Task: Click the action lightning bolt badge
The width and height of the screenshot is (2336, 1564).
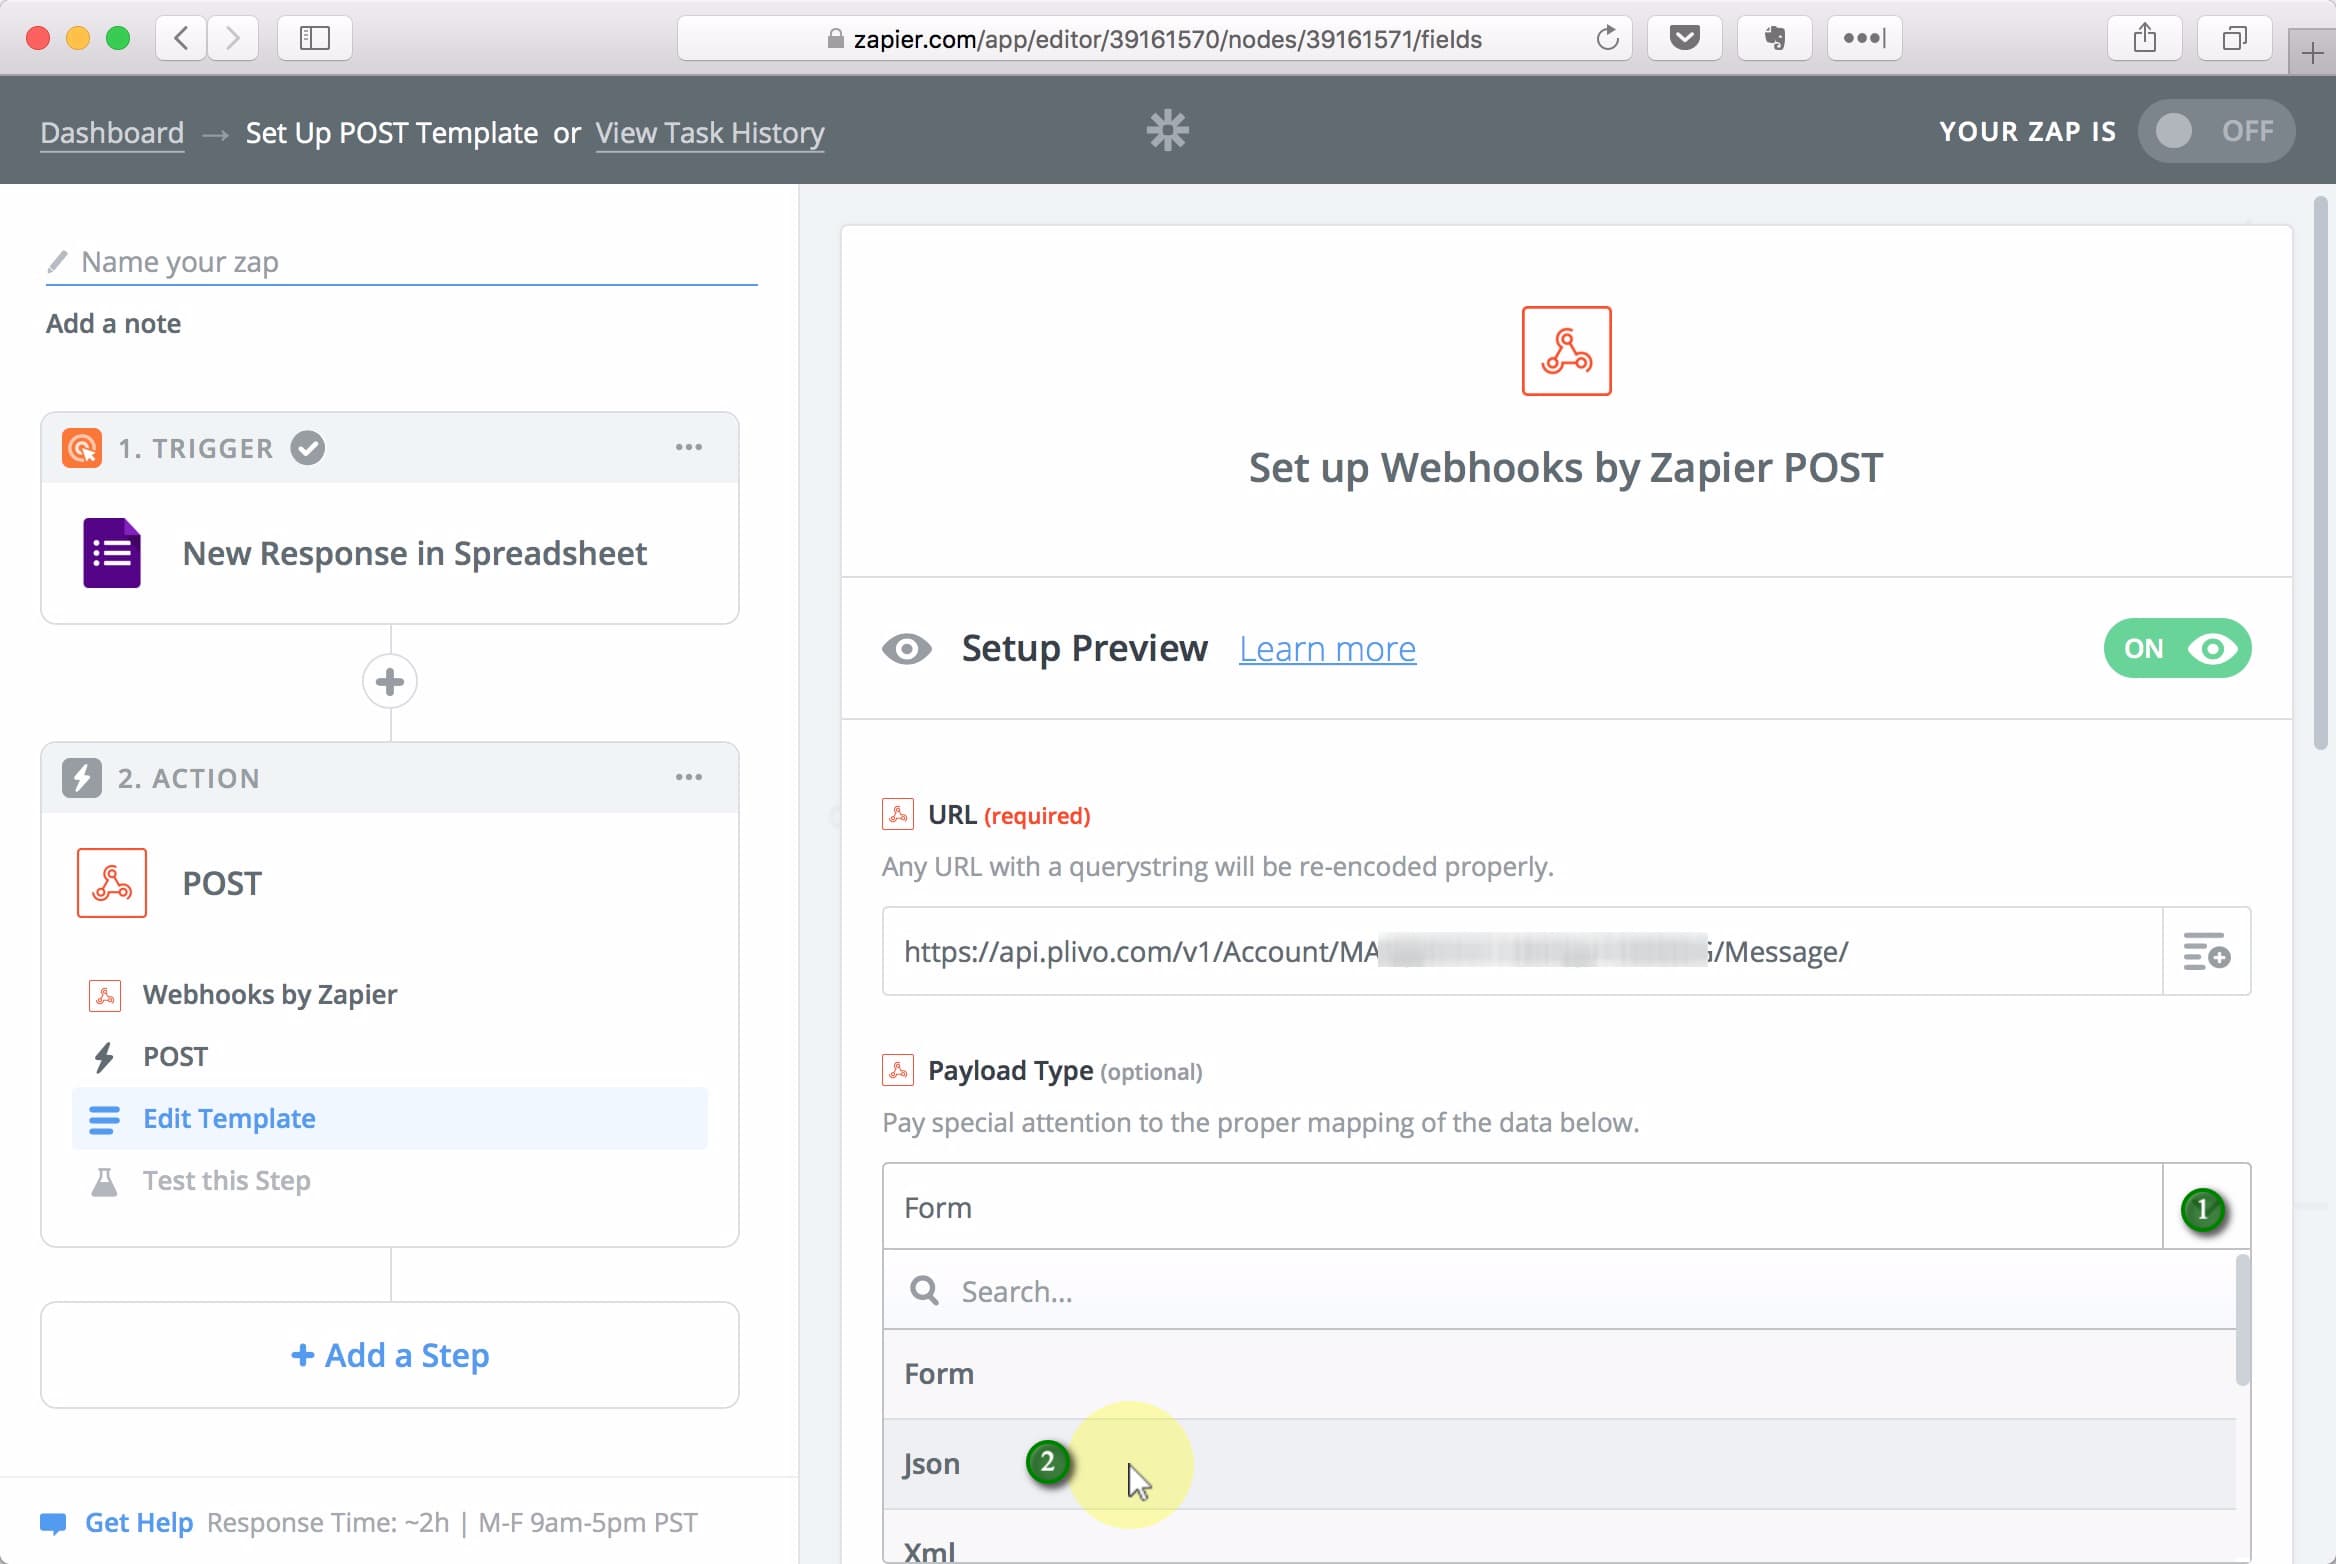Action: (x=82, y=778)
